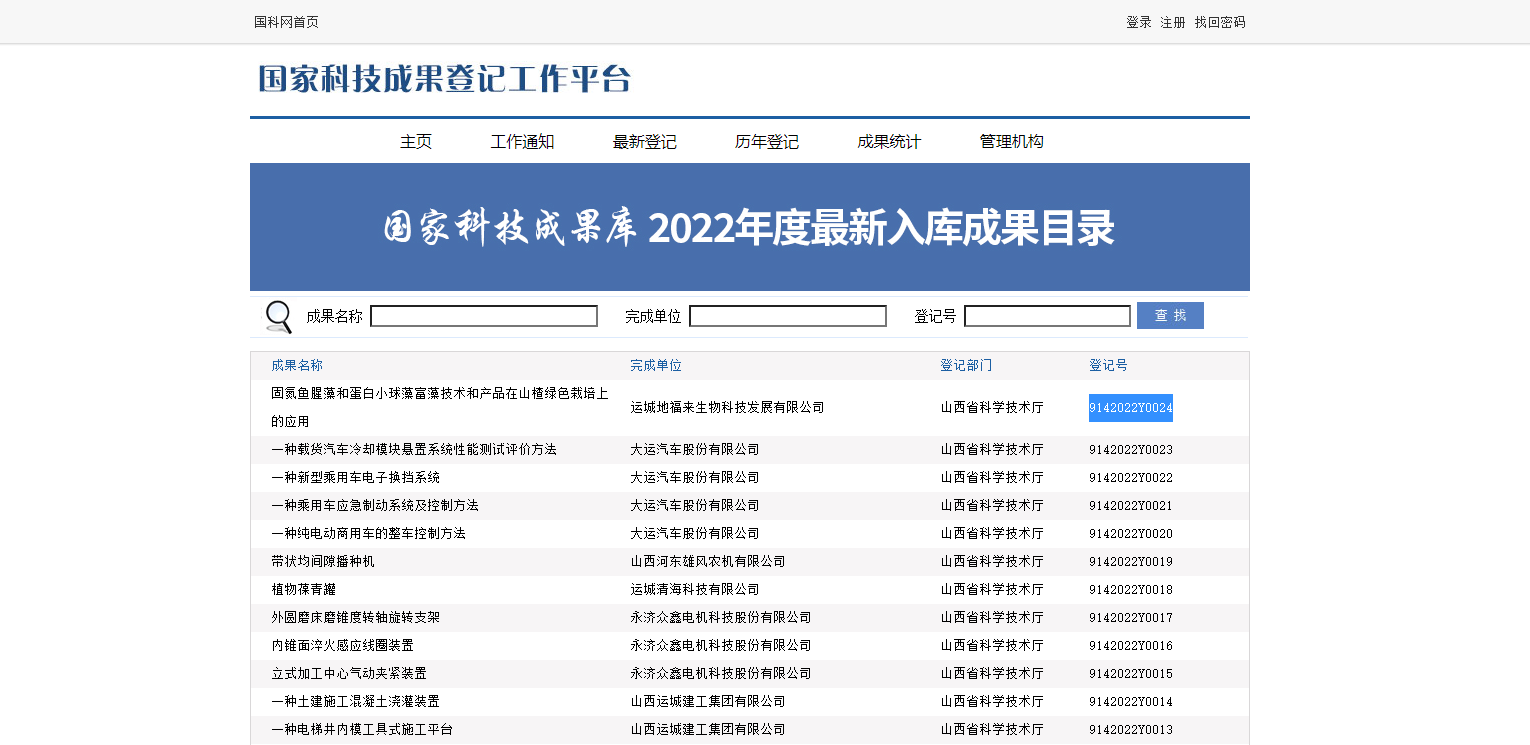
Task: Click 永济众鑫电机科技股份有限公司 in the 9142022Y0017 row
Action: 721,618
